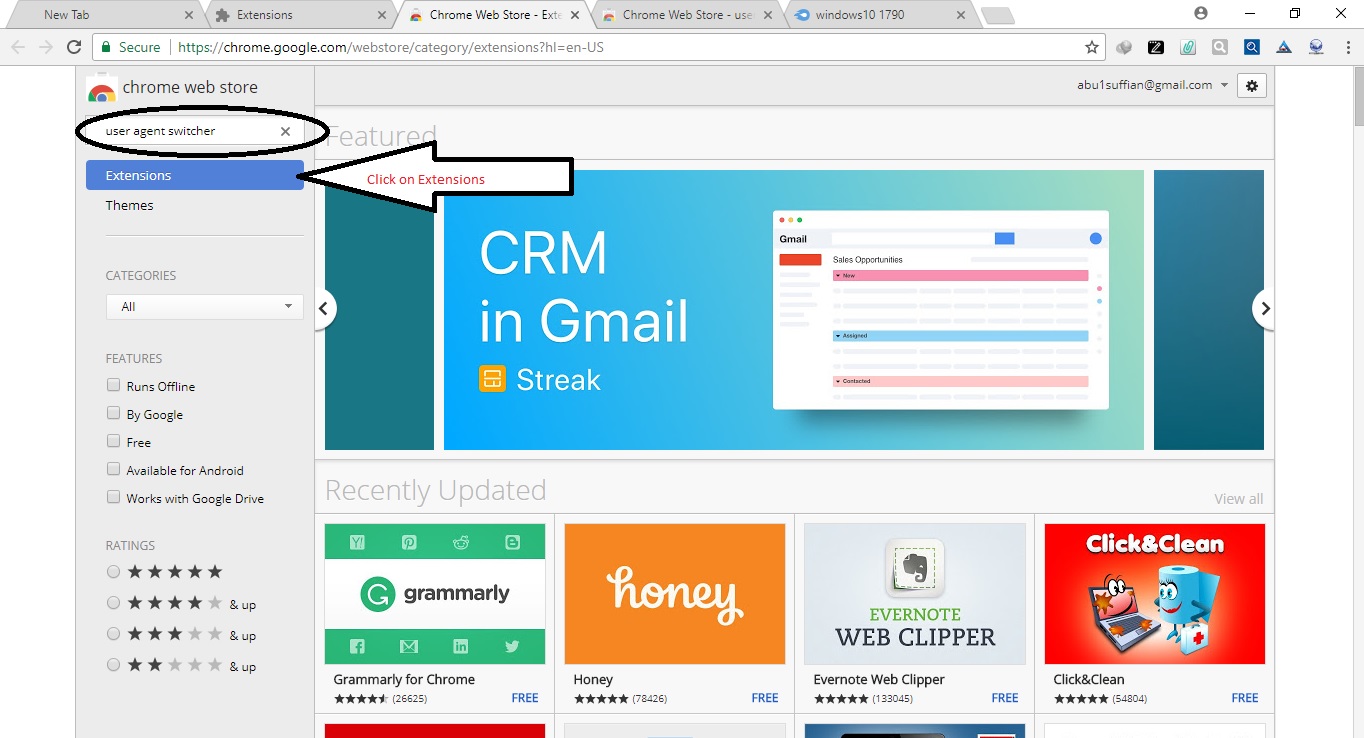Switch to the Chrome Web Store - use... tab
The image size is (1364, 738).
[x=687, y=15]
